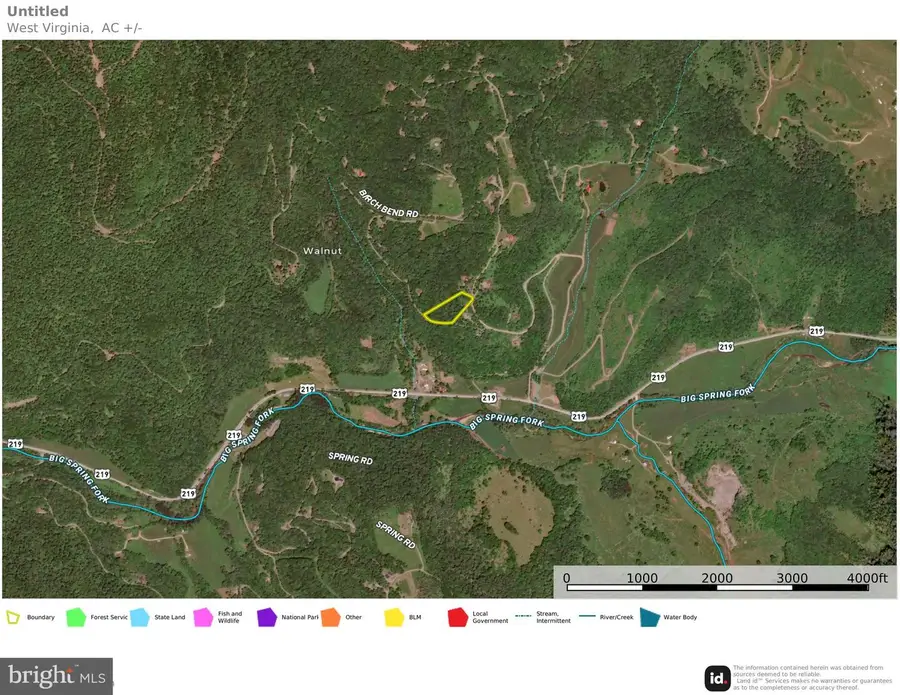Click the Land id logo icon

point(717,678)
